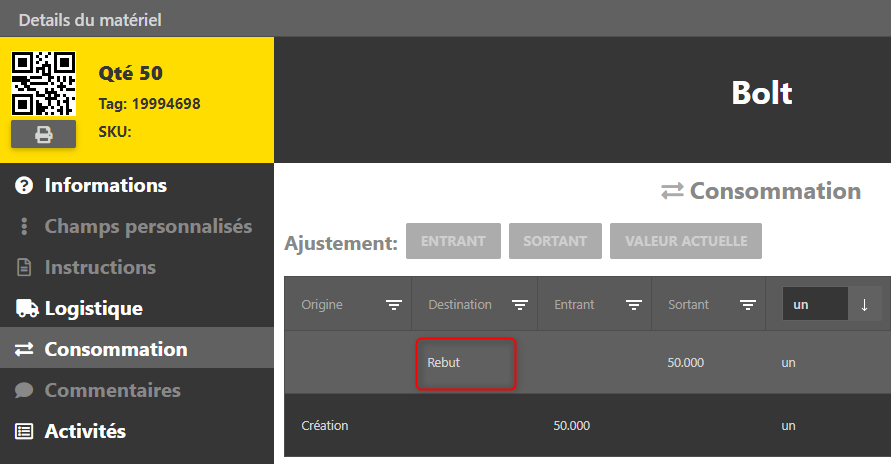Filter the Entrant column
The width and height of the screenshot is (891, 464).
[x=634, y=305]
